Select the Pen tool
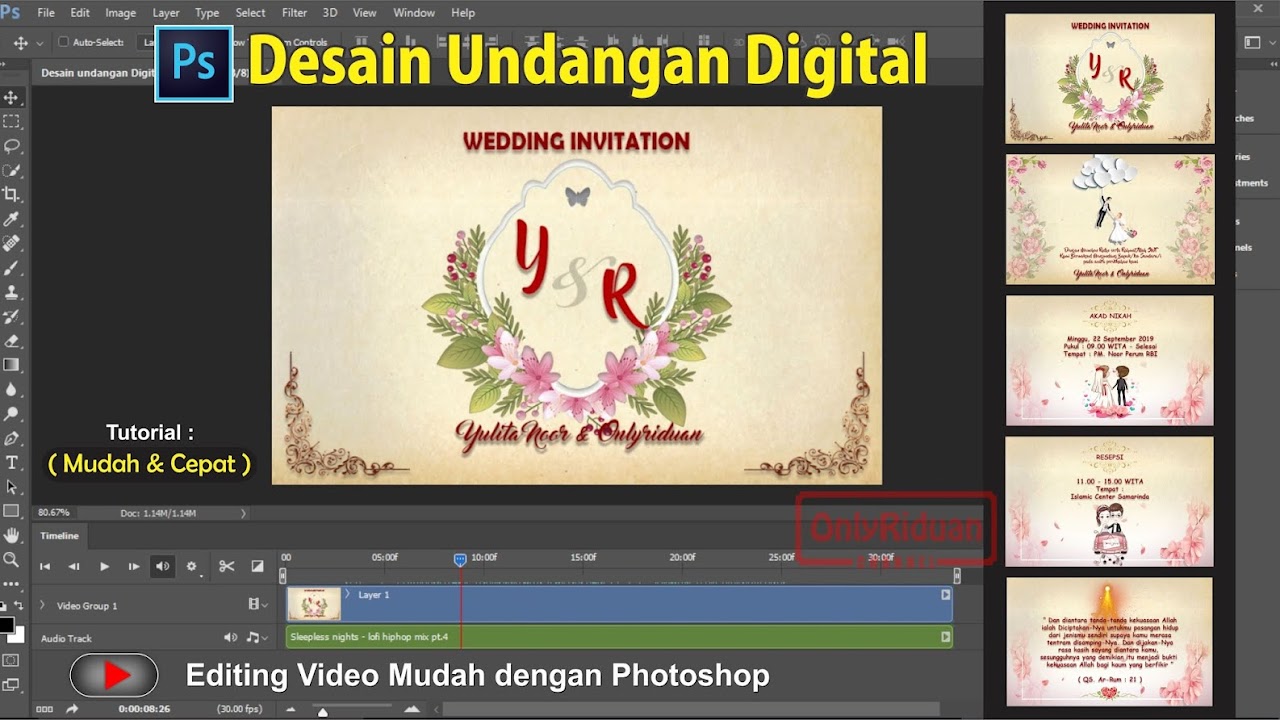 12,438
